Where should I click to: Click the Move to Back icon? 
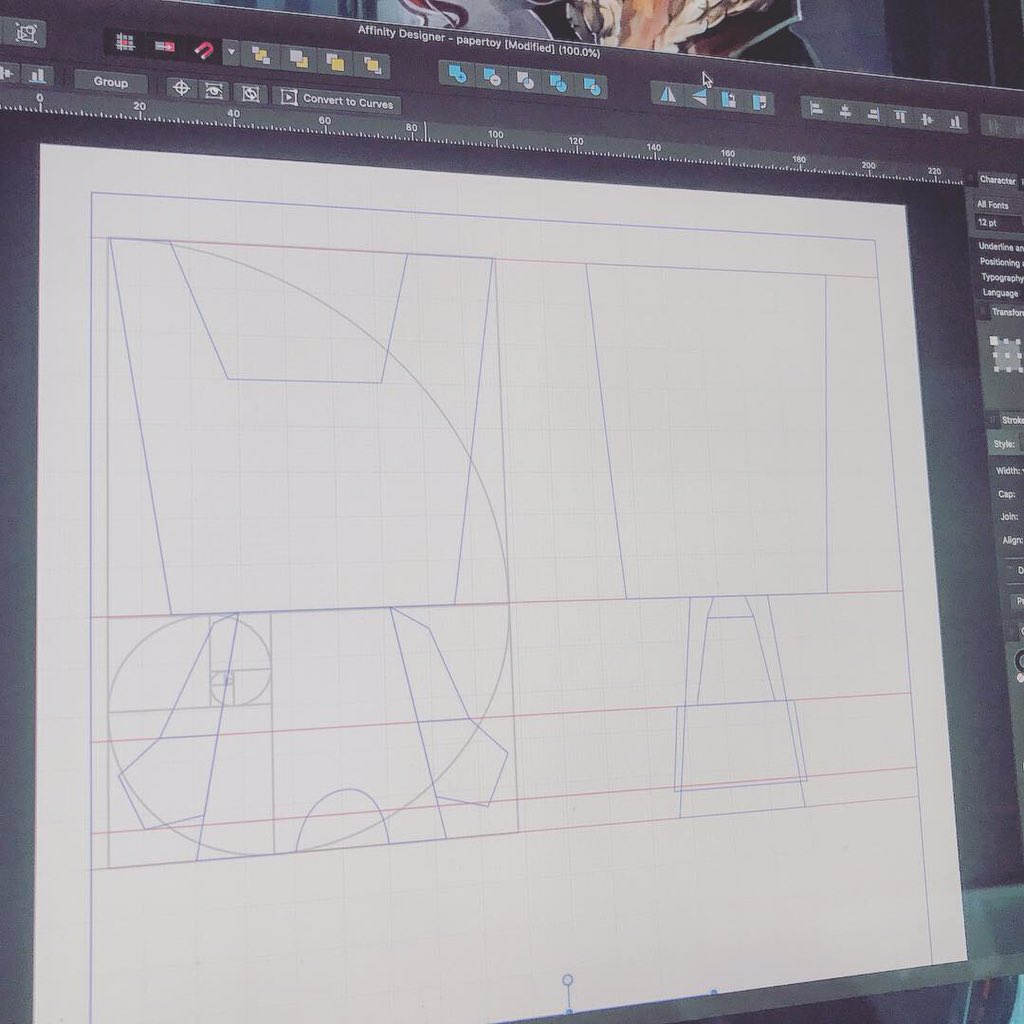(260, 56)
